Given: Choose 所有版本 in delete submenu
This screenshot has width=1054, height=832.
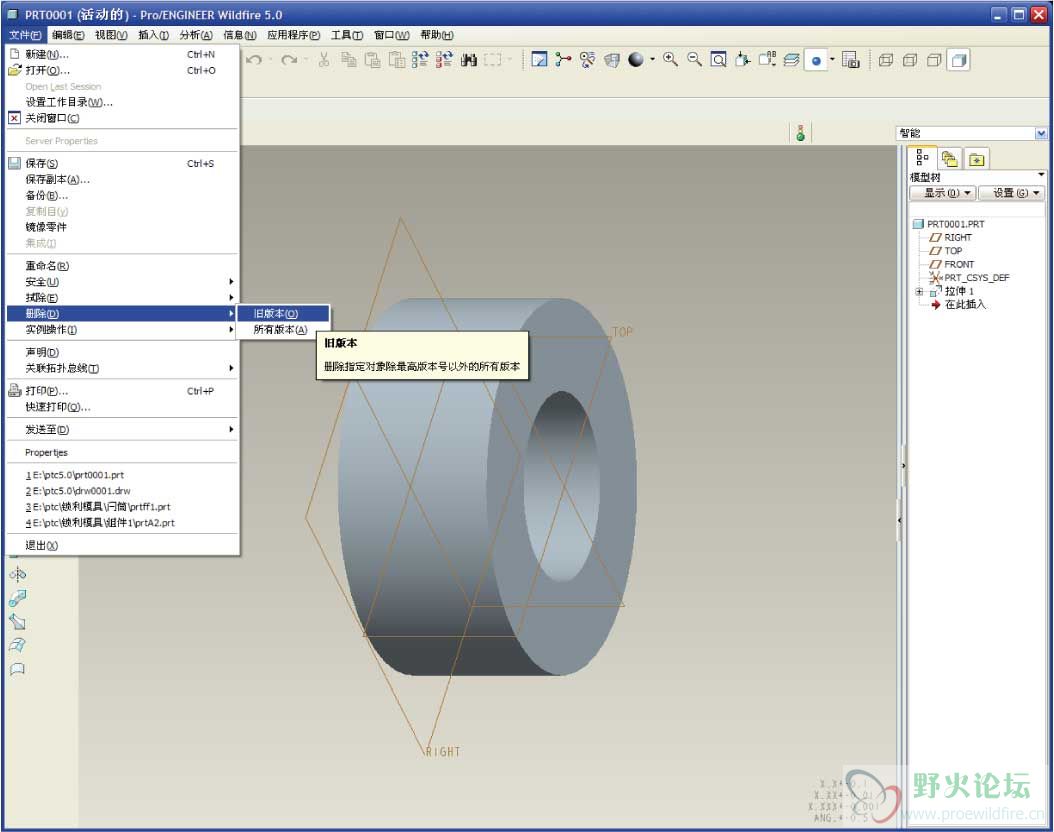Looking at the screenshot, I should (x=283, y=330).
